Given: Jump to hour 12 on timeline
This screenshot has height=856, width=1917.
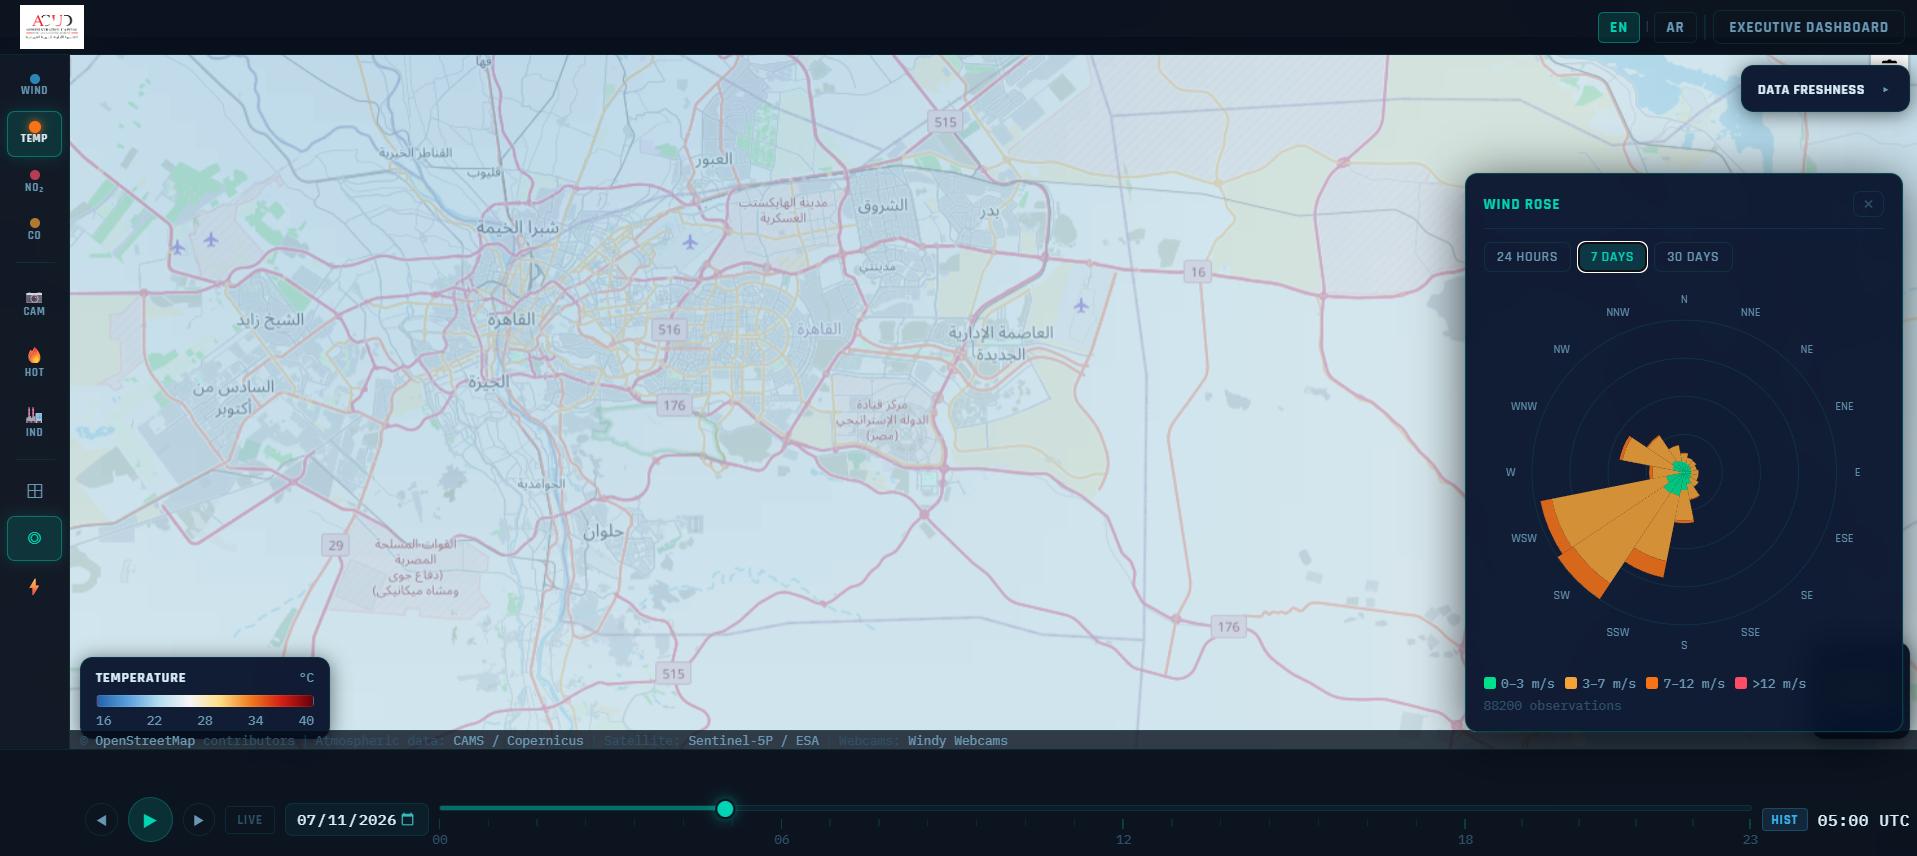Looking at the screenshot, I should 1124,839.
